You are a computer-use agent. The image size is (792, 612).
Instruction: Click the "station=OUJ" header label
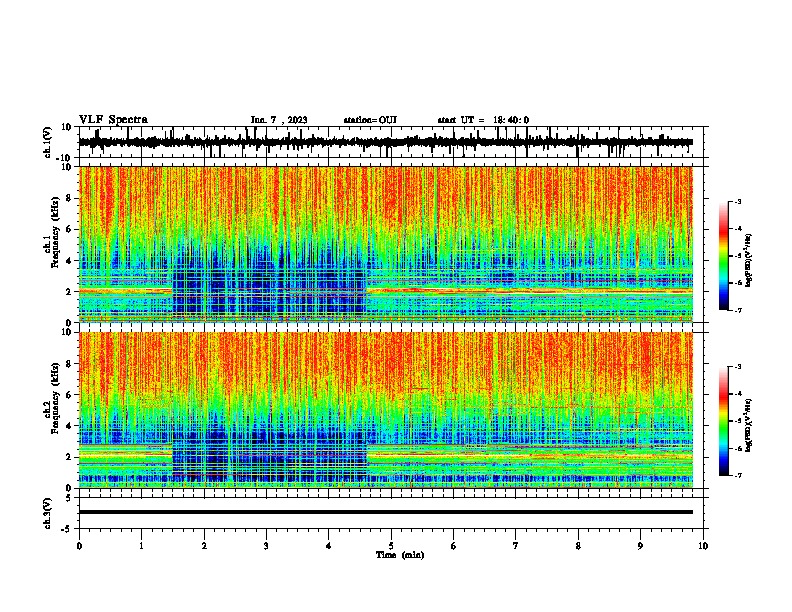[x=370, y=120]
